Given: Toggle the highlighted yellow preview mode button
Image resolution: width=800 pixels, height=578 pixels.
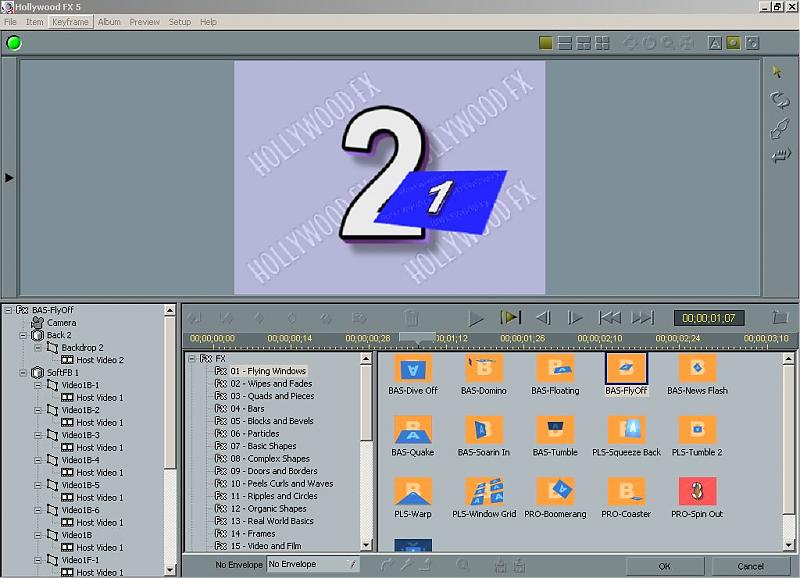Looking at the screenshot, I should pos(733,43).
